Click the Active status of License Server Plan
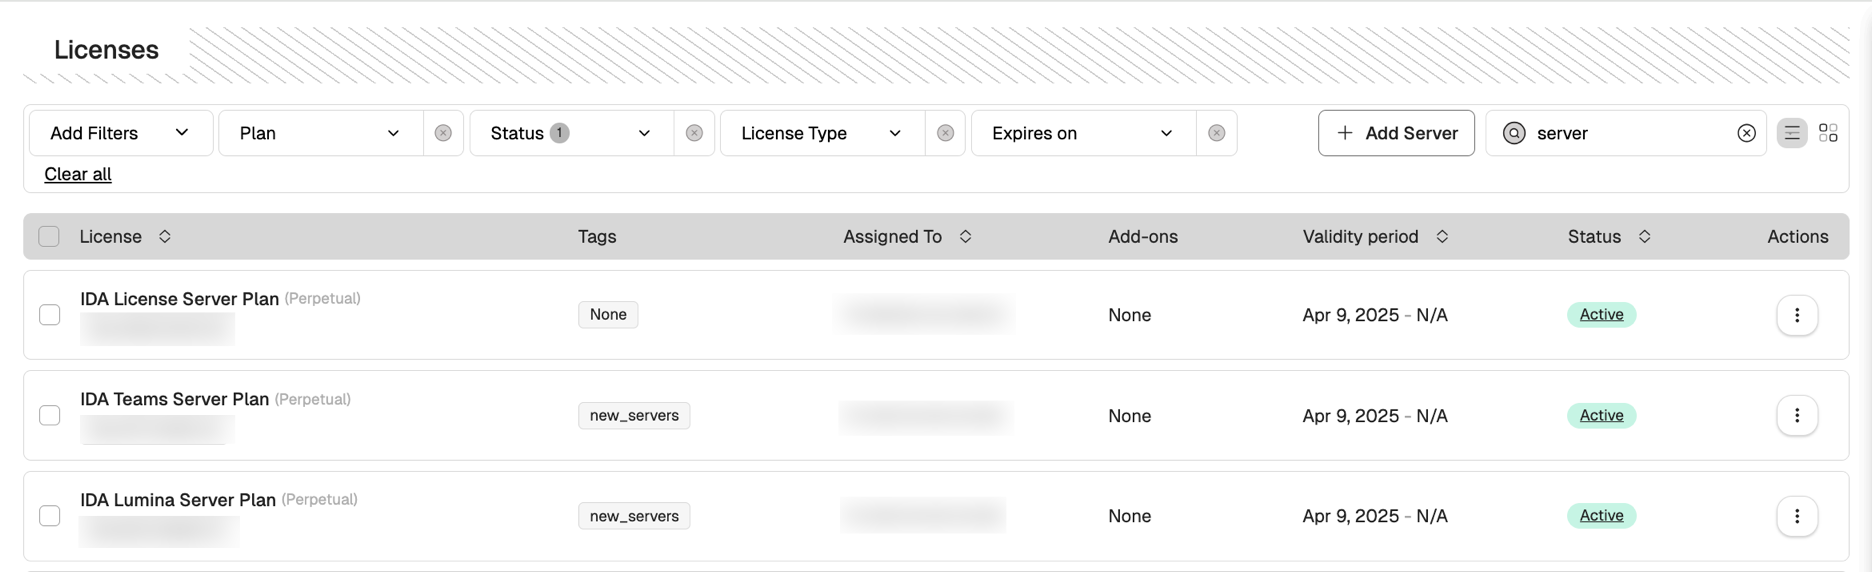The height and width of the screenshot is (572, 1872). (x=1601, y=315)
